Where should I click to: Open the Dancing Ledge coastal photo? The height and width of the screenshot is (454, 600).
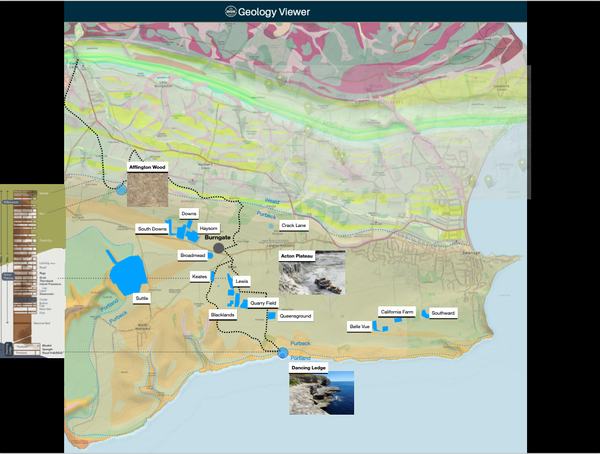[321, 393]
